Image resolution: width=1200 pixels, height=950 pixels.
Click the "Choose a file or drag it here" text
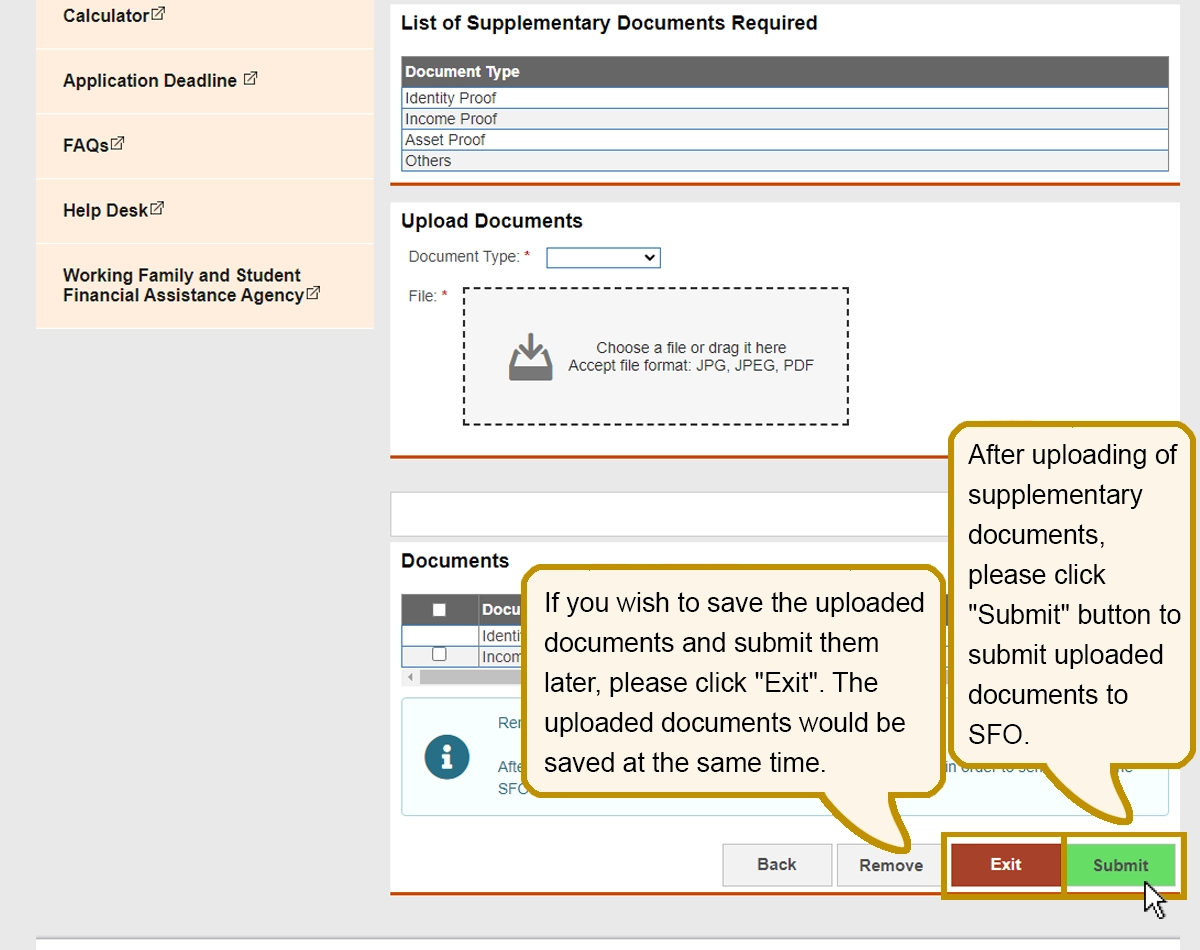691,348
